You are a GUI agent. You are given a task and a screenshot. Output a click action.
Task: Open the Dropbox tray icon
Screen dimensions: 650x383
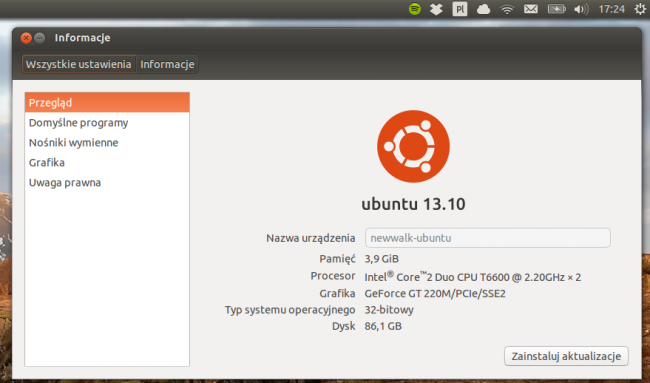pos(436,9)
